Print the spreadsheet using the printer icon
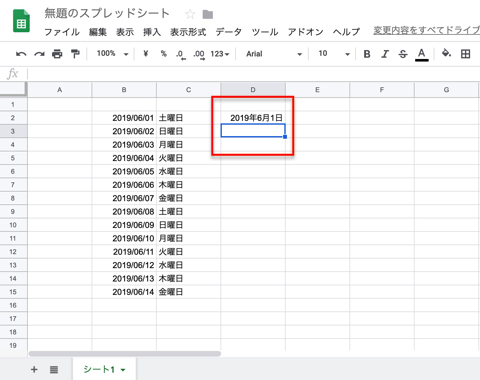Image resolution: width=480 pixels, height=380 pixels. 57,54
